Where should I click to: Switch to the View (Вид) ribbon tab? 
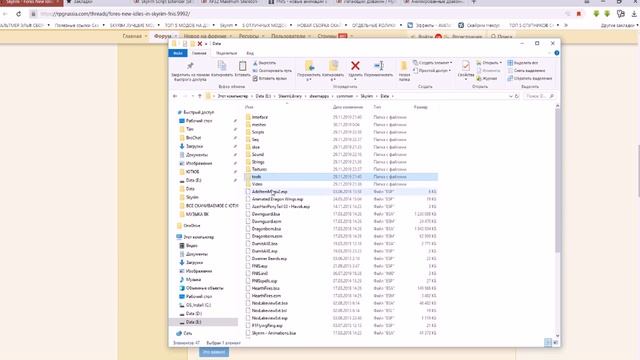click(x=250, y=53)
